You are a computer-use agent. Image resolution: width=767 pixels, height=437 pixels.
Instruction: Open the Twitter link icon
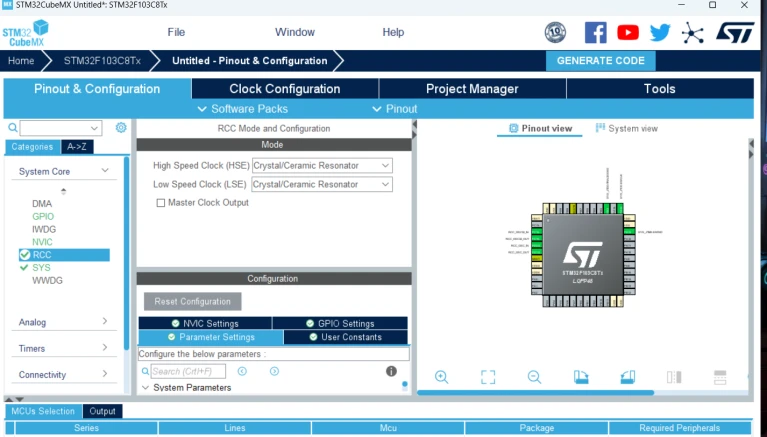[x=660, y=33]
